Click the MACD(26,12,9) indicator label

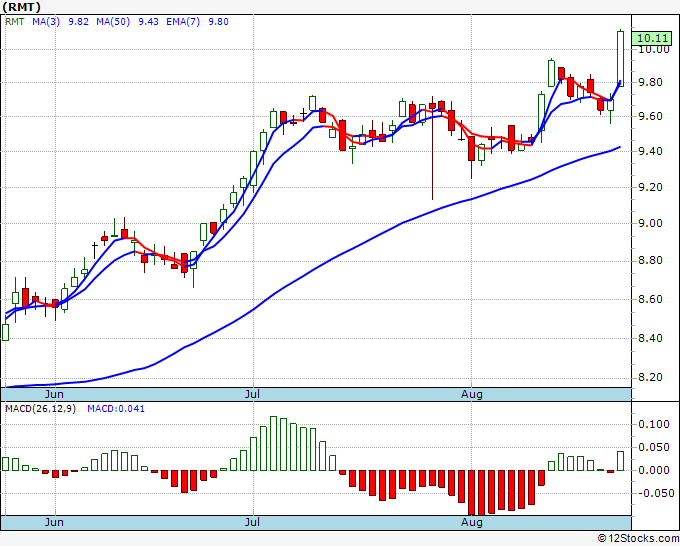[40, 409]
